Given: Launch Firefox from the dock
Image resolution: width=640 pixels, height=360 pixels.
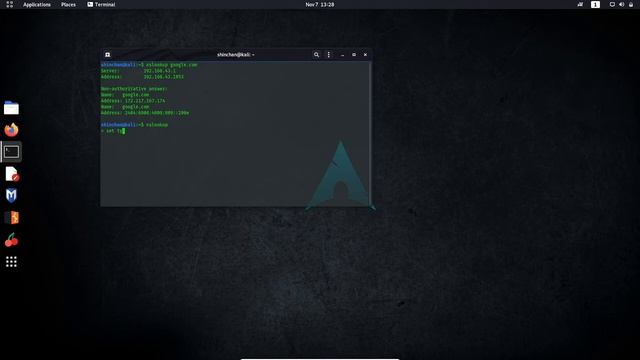Looking at the screenshot, I should [11, 130].
